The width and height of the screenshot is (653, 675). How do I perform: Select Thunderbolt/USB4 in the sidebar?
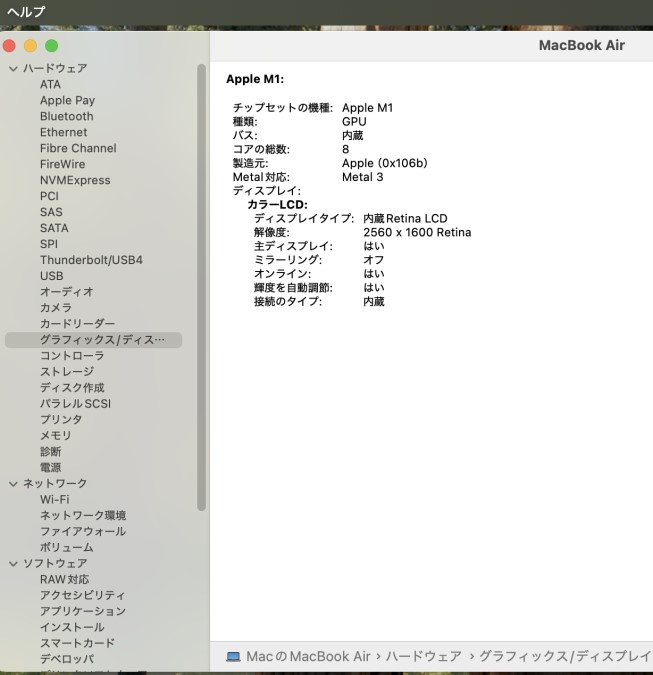[x=91, y=260]
